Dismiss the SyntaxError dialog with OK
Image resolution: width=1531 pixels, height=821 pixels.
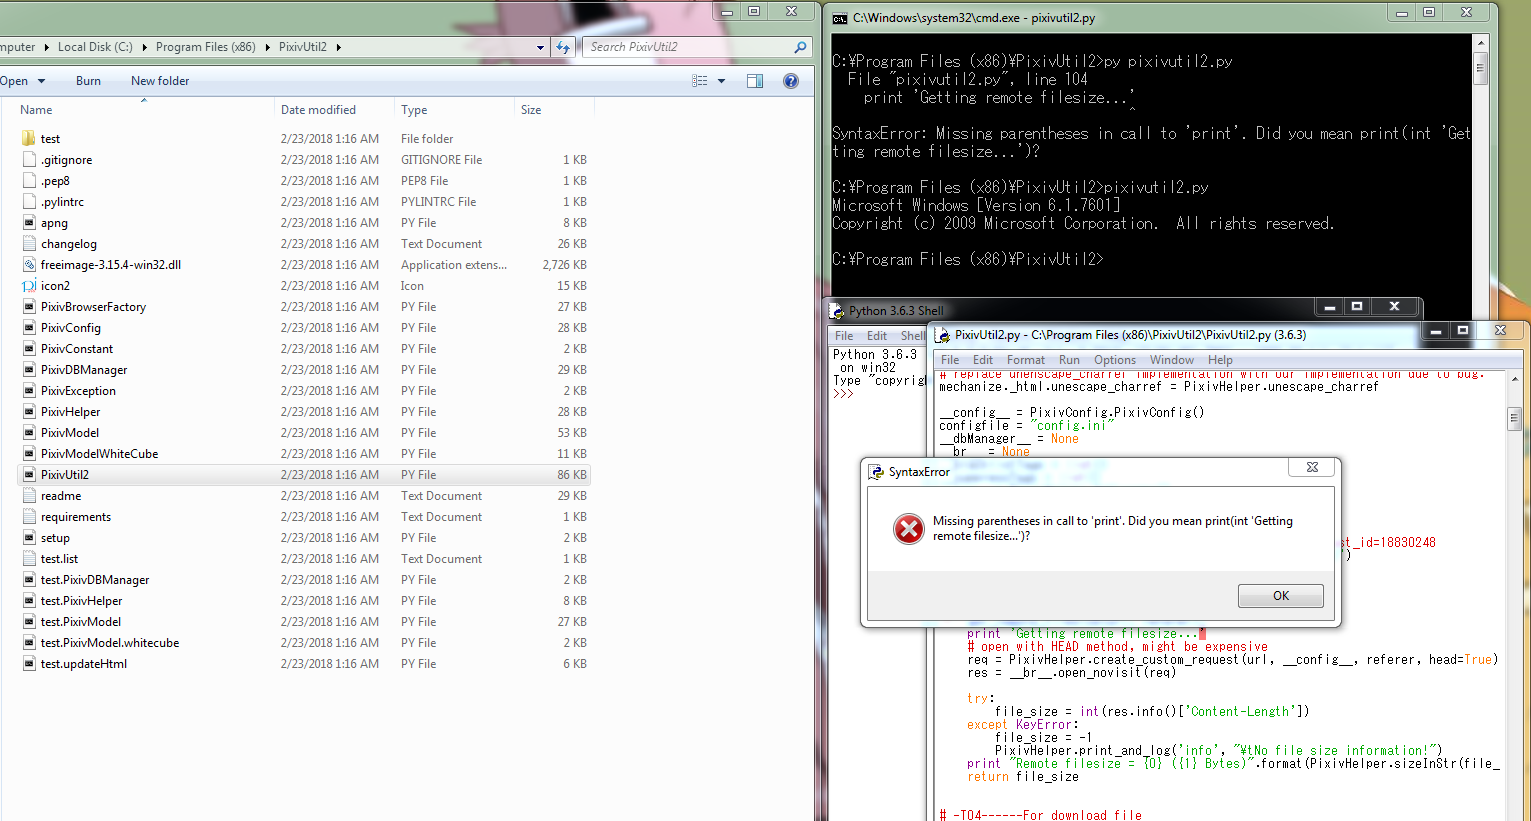[x=1280, y=595]
